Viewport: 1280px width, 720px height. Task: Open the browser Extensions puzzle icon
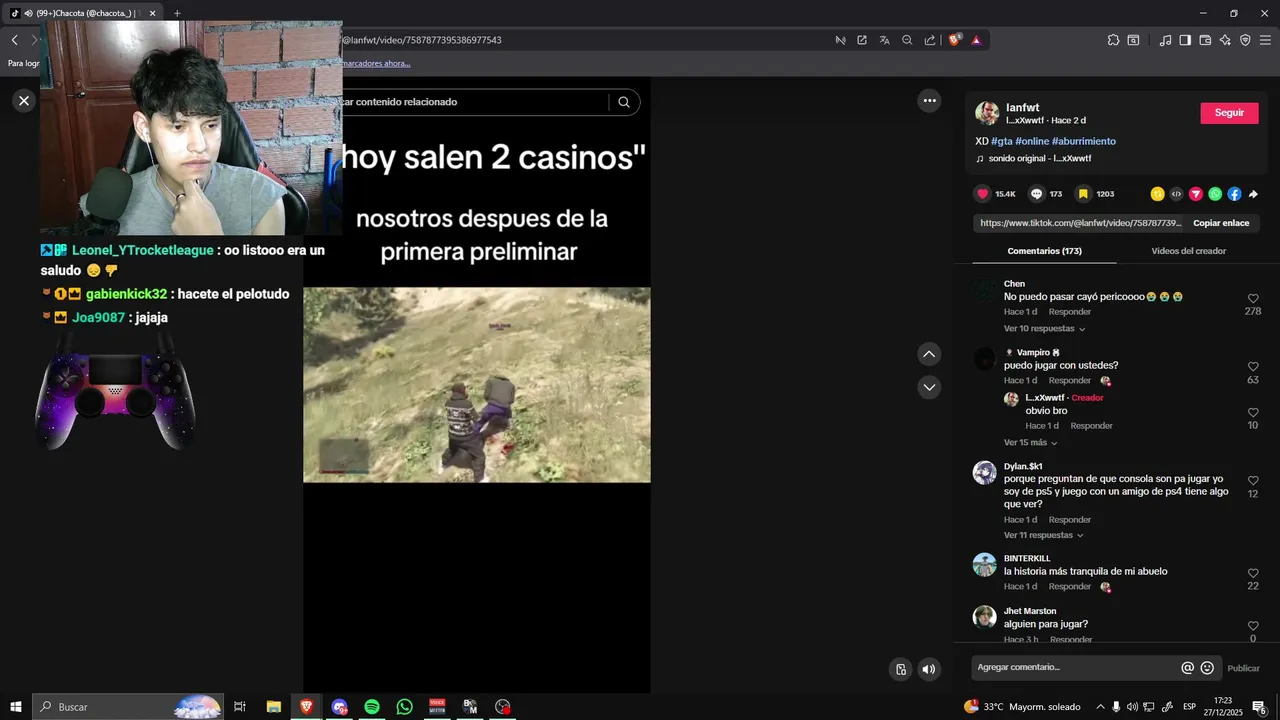pos(1113,40)
